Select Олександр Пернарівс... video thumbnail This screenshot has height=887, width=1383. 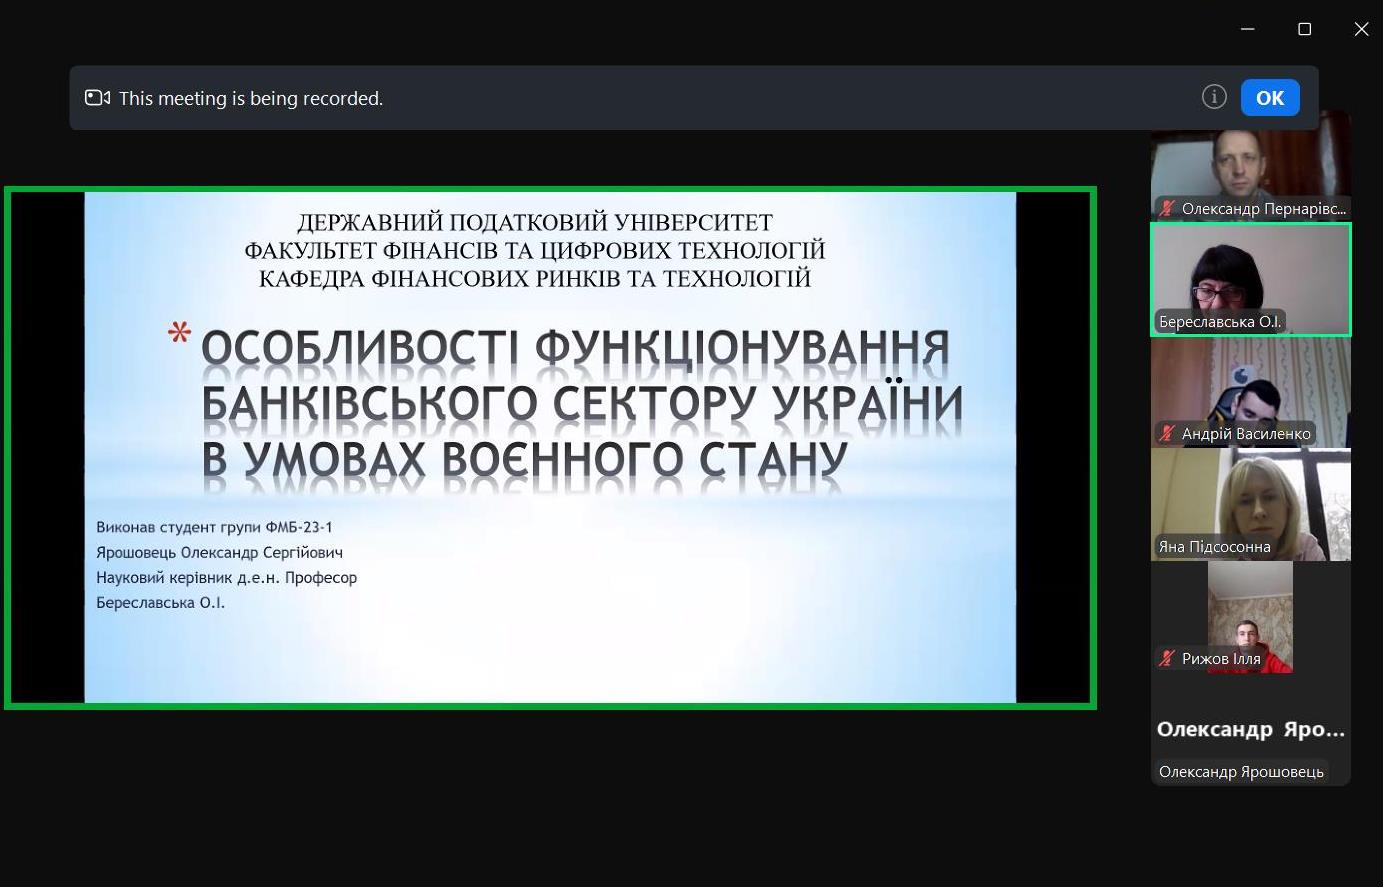(1251, 165)
